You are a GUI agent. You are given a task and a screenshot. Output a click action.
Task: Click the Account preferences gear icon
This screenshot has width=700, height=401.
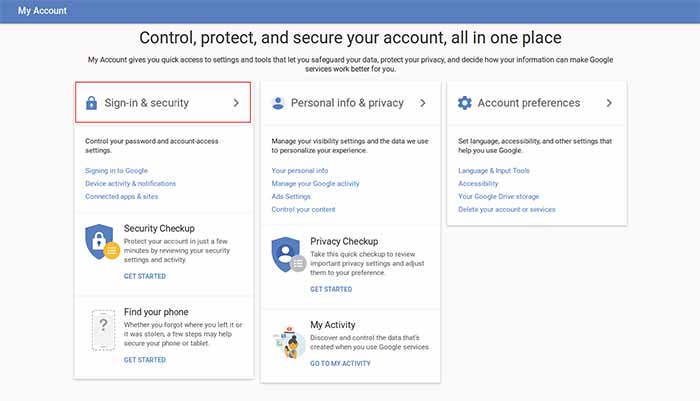click(464, 103)
